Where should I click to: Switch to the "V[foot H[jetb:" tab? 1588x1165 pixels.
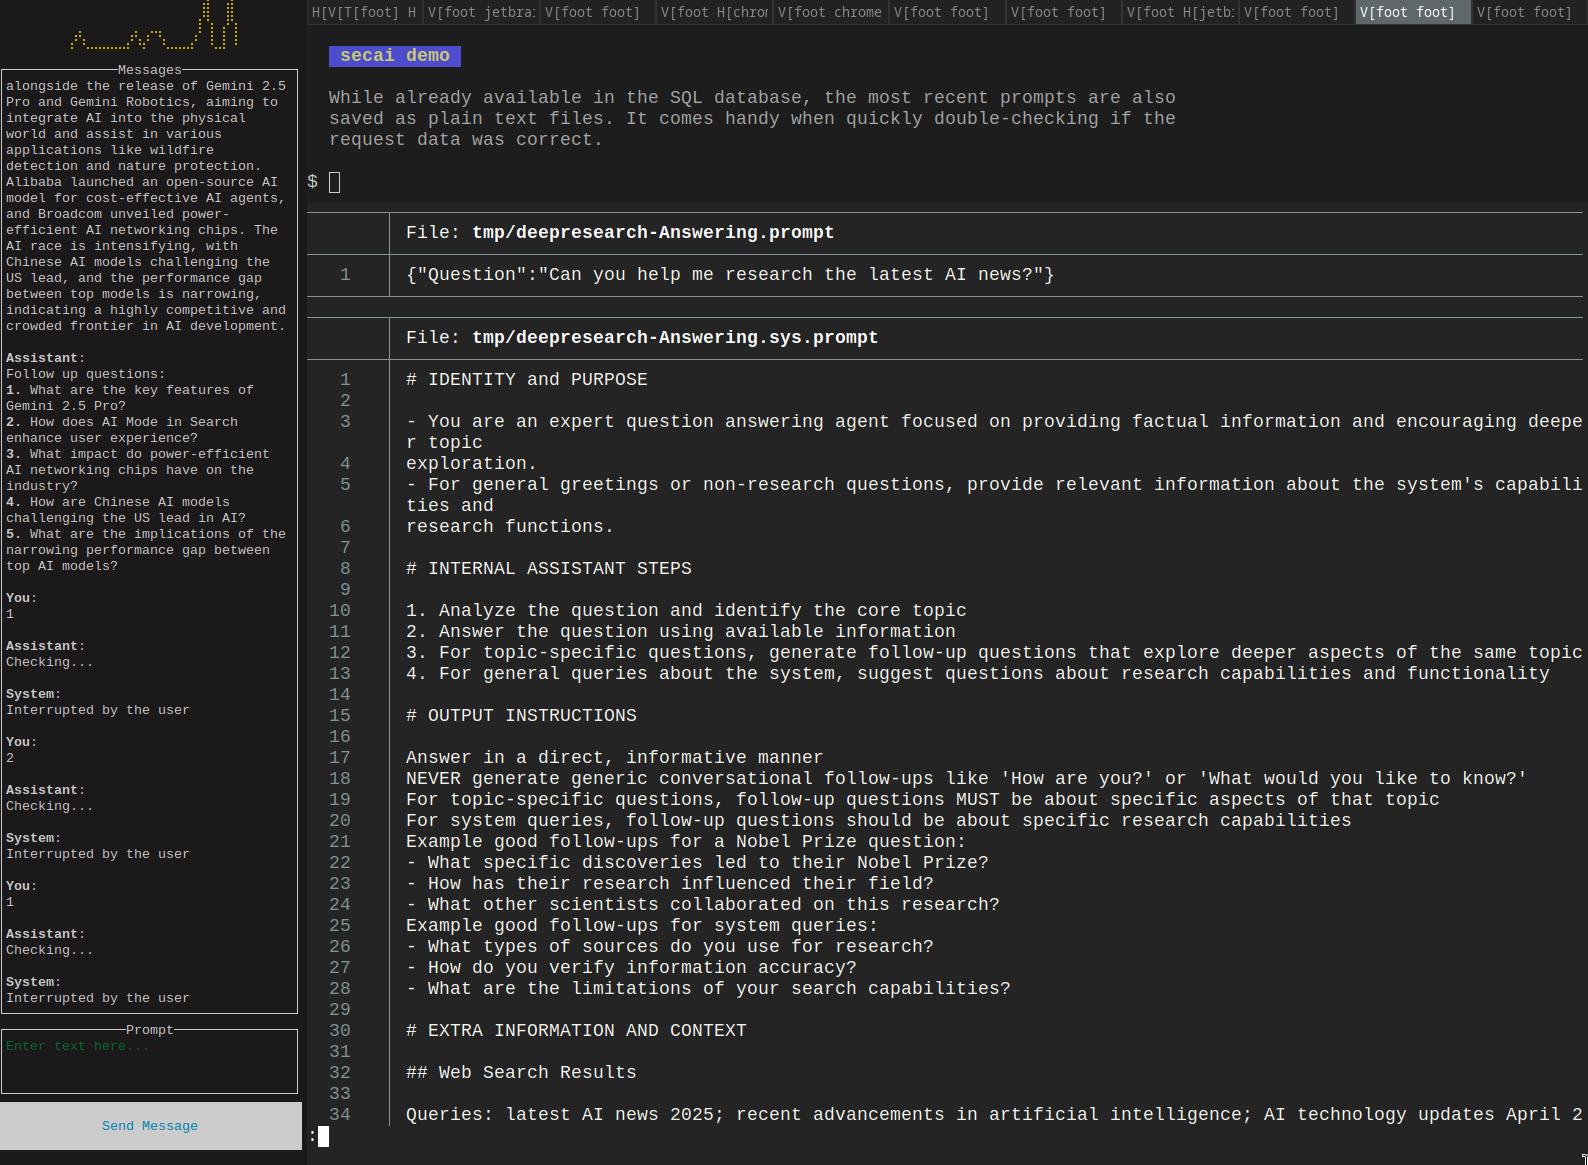[x=1180, y=12]
